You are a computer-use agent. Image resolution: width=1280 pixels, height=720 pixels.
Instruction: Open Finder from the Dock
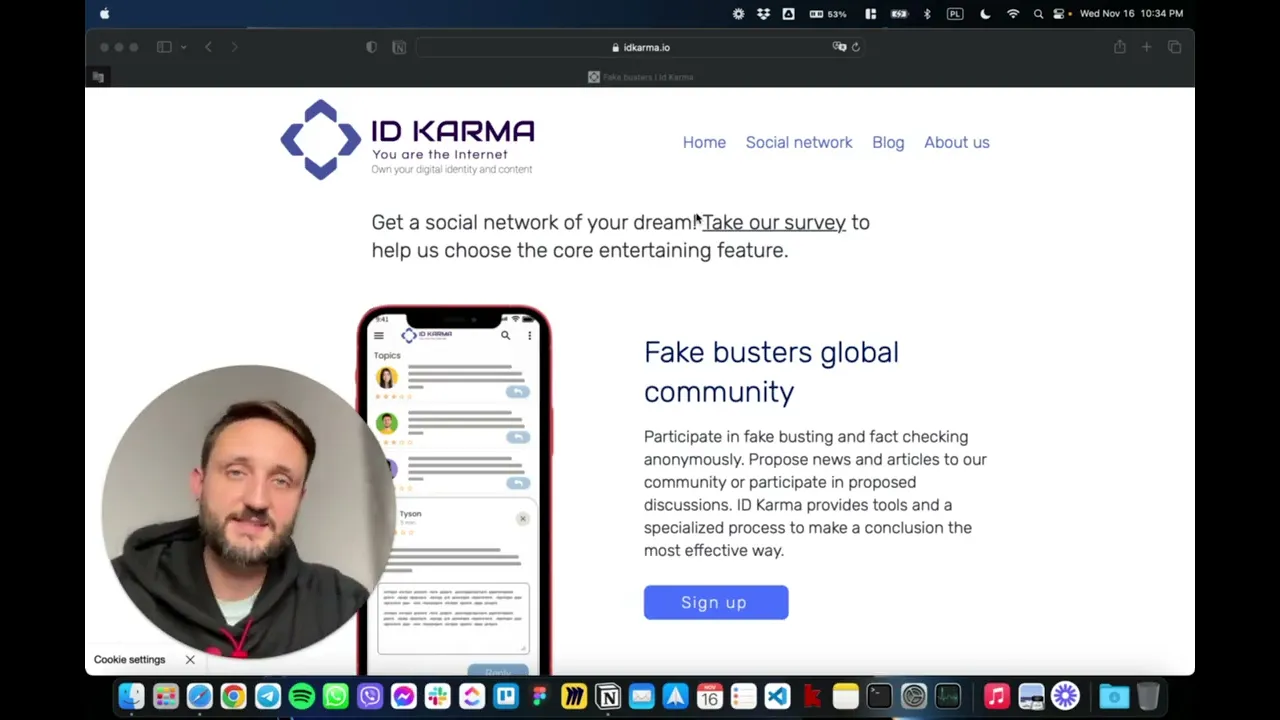pyautogui.click(x=131, y=696)
